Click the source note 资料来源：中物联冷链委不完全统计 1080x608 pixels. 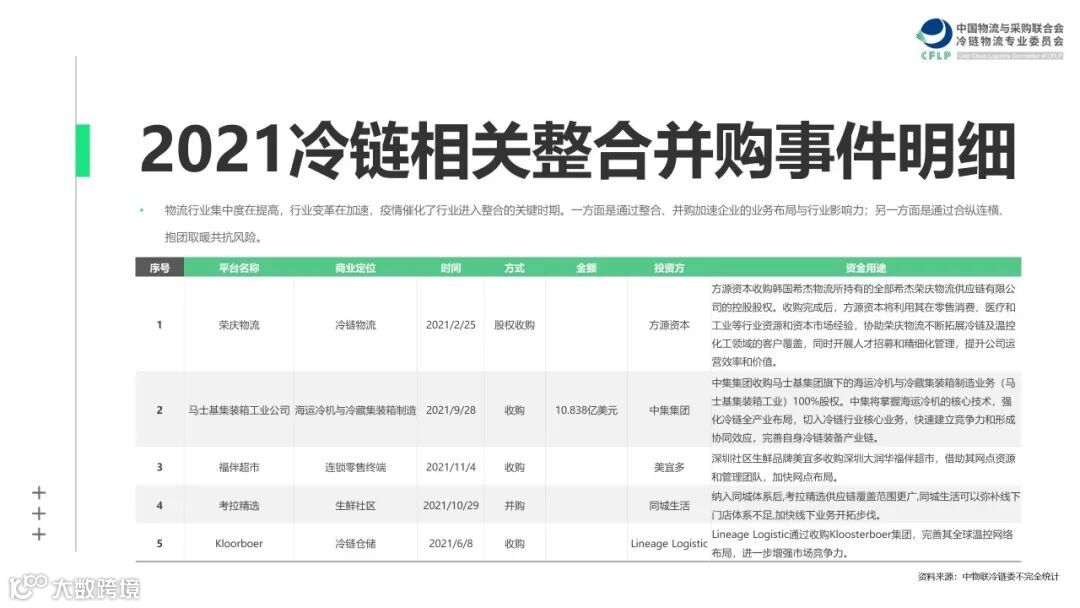988,576
